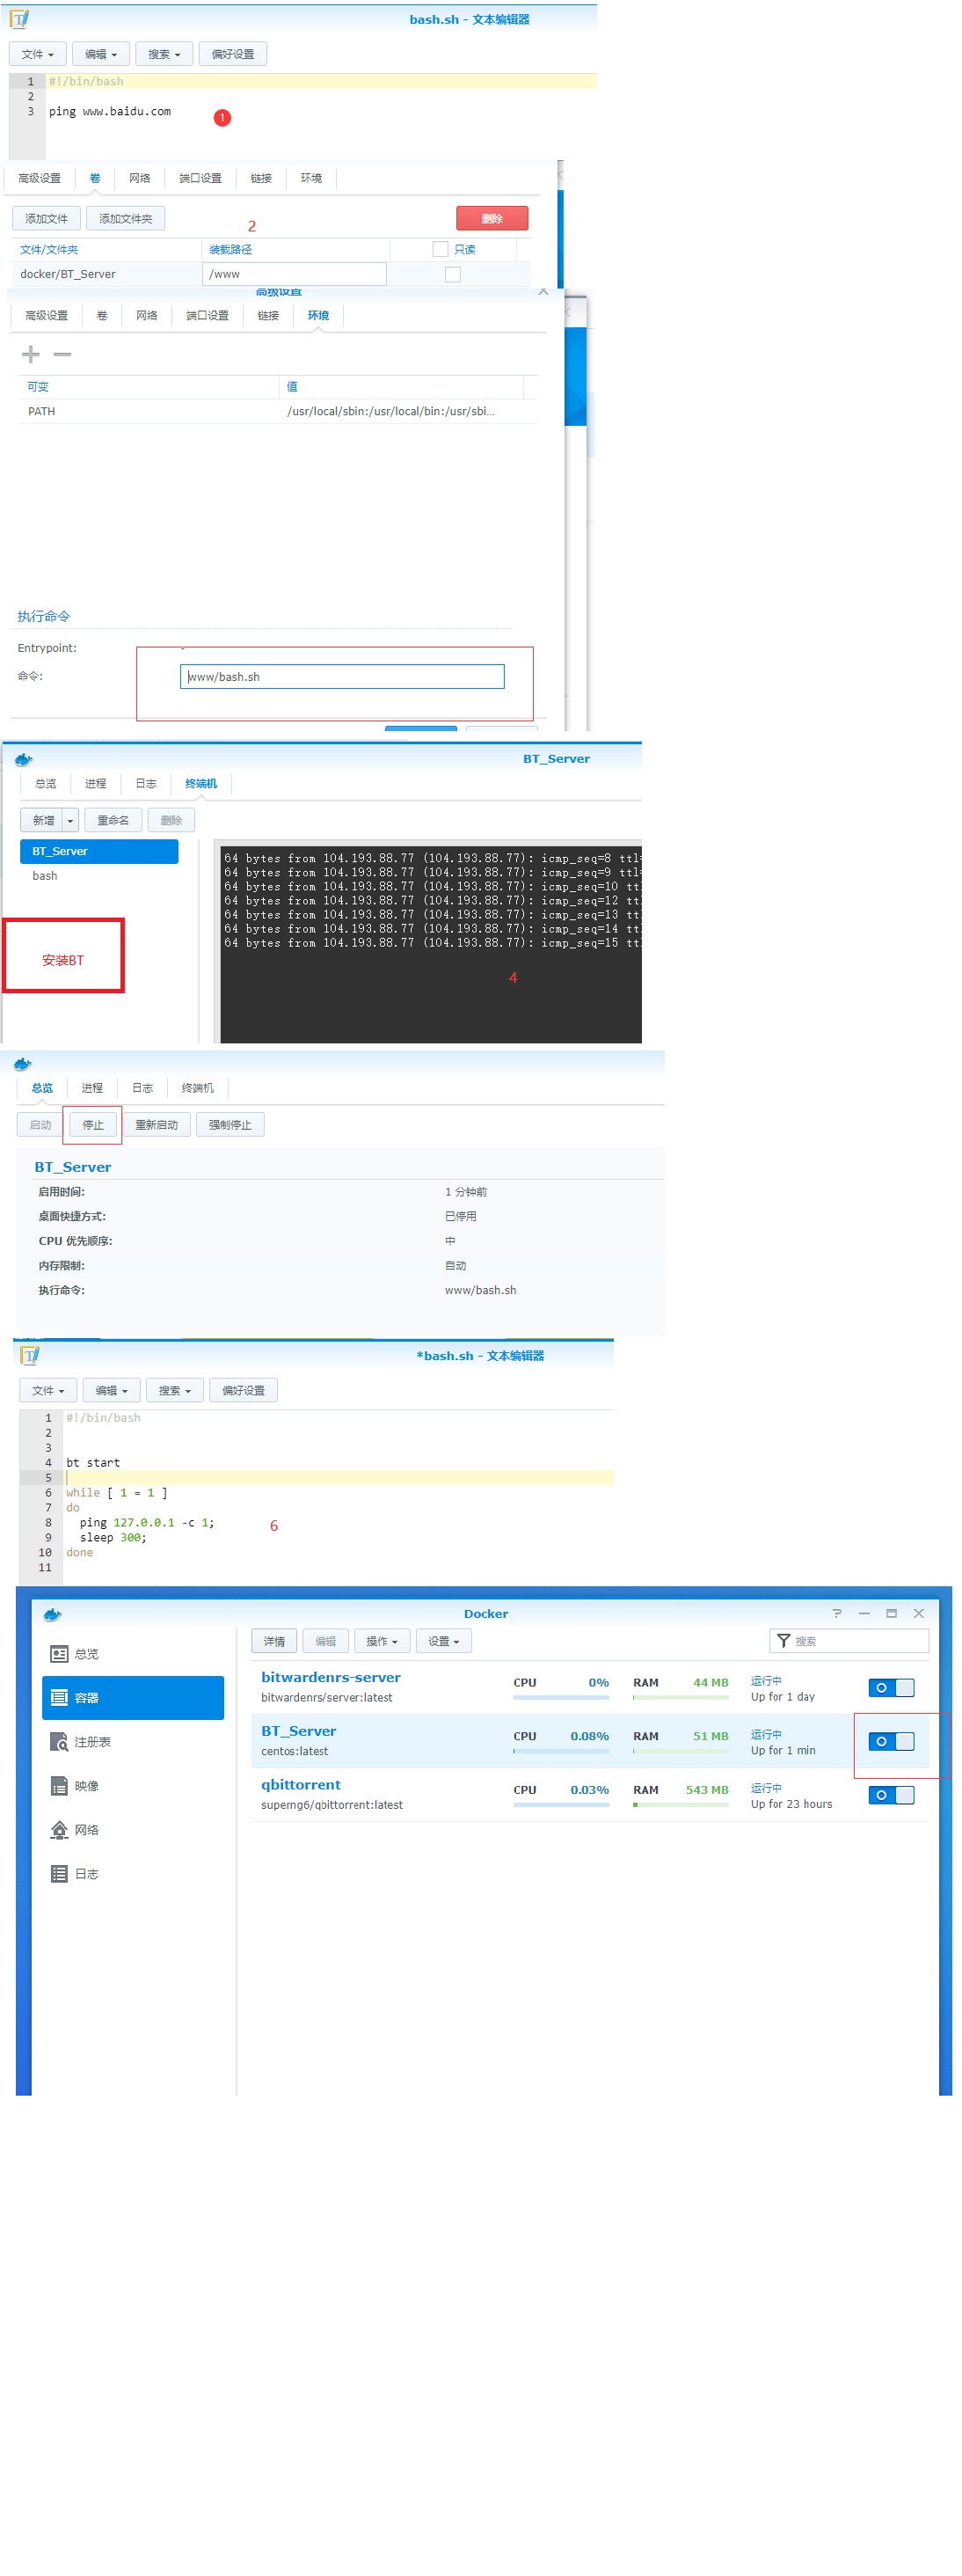Click the filter funnel icon in the Docker search box
Viewport: 962px width, 2576px height.
784,1641
